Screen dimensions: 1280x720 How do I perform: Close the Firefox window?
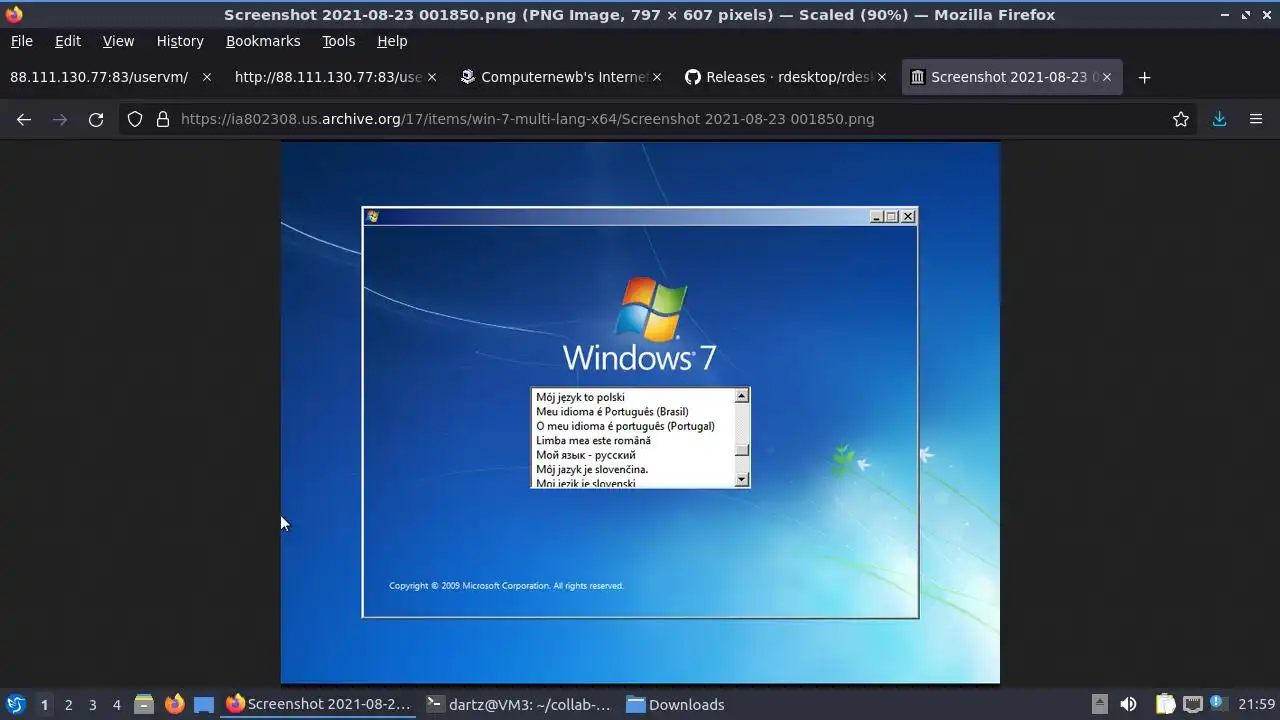[1266, 15]
